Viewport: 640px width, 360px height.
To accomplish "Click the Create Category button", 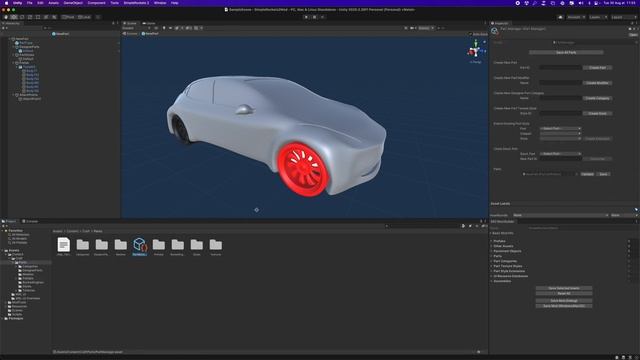I will click(x=597, y=98).
